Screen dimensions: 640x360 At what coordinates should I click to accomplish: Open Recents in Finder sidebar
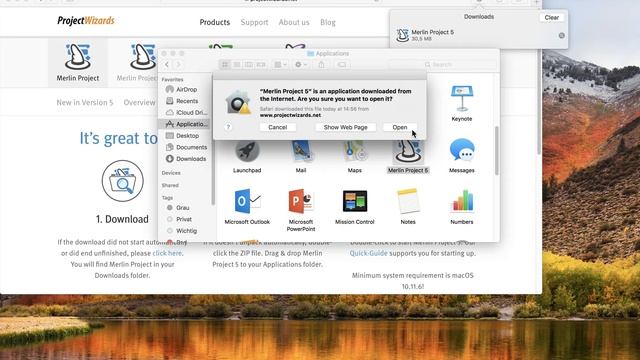click(x=186, y=101)
